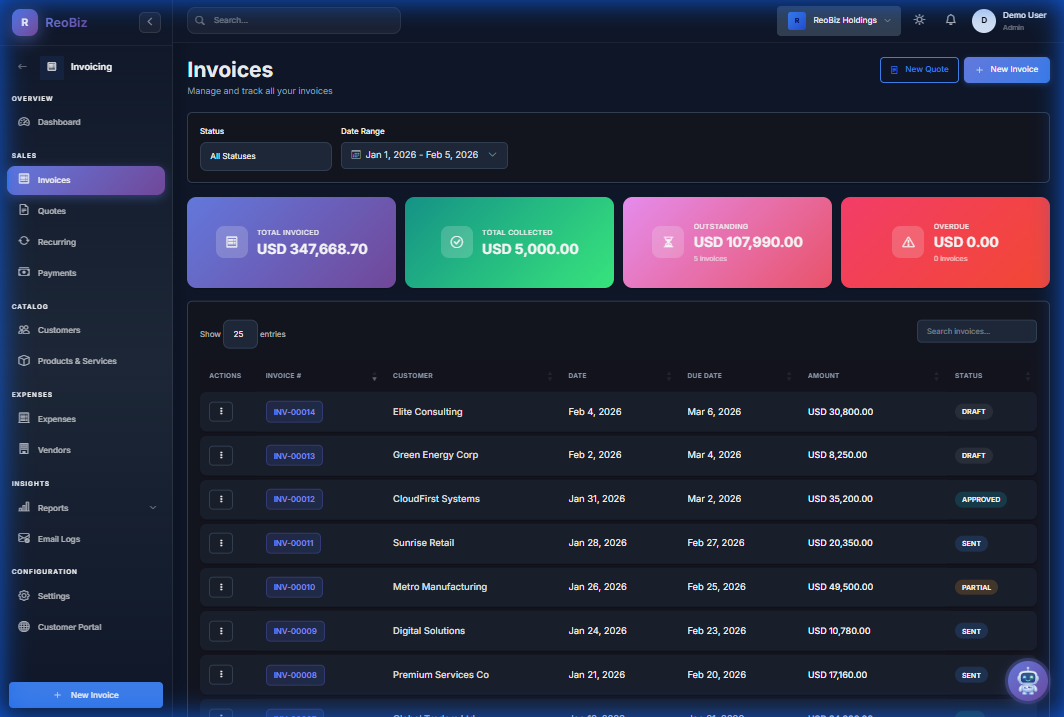Open the ReoBiz Holdings company switcher

[838, 19]
